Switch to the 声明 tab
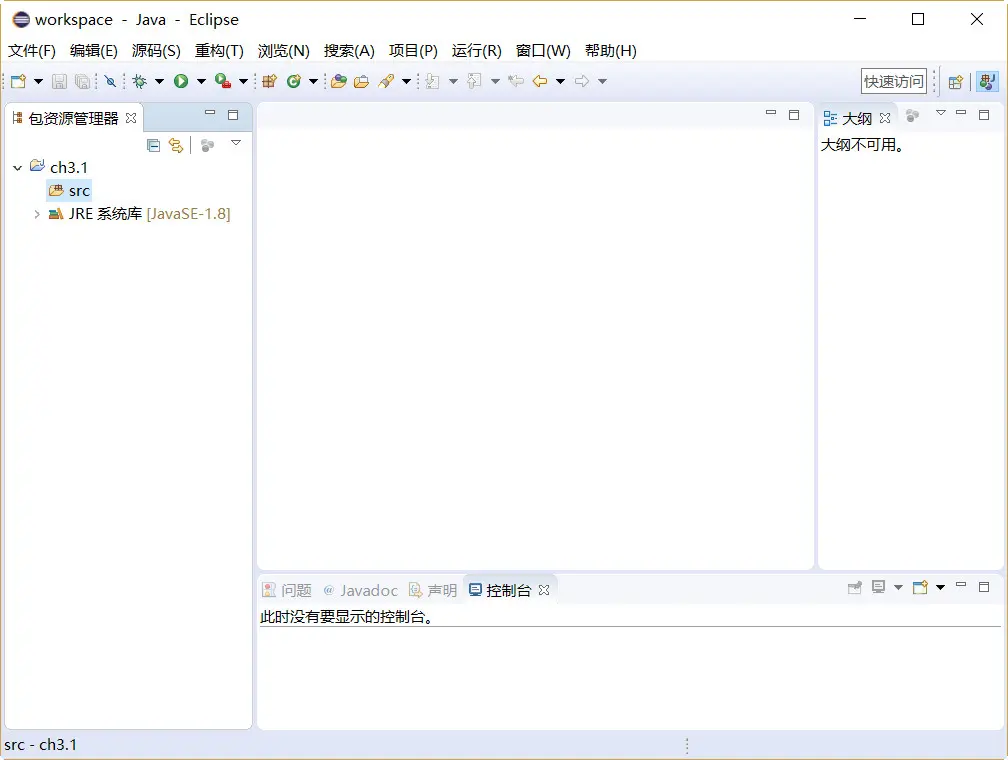The height and width of the screenshot is (760, 1008). (x=433, y=590)
